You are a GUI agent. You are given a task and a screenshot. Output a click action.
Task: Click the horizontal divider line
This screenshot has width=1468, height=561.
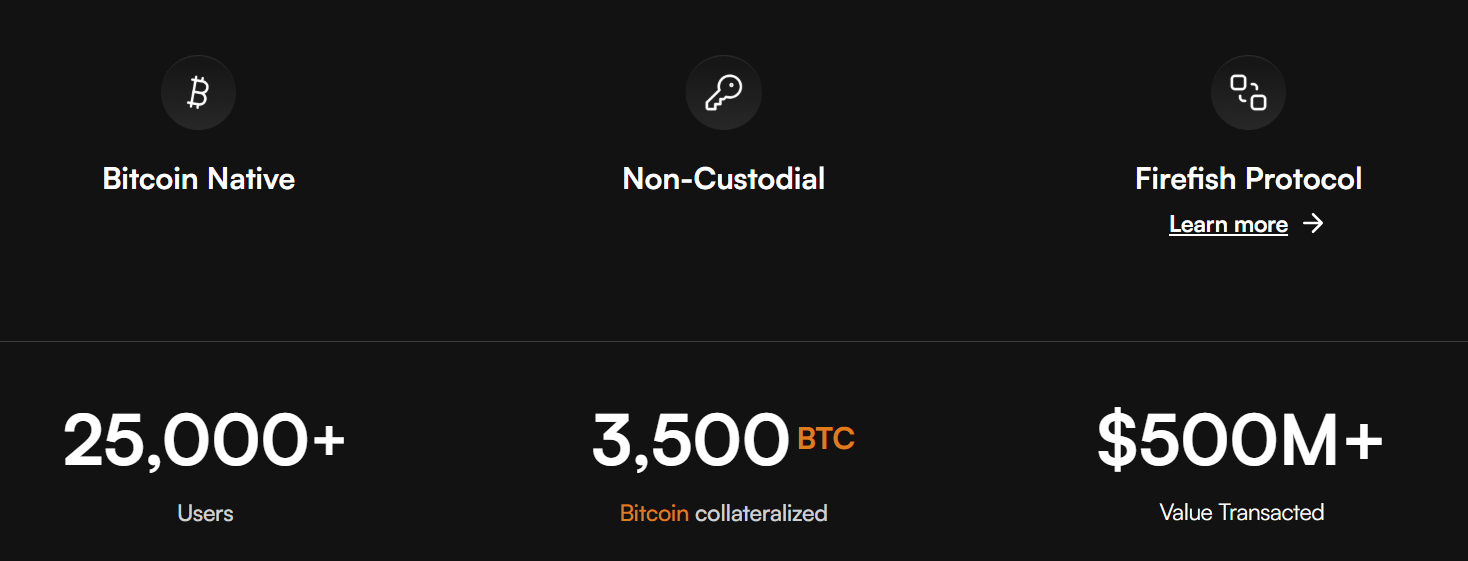[x=734, y=341]
